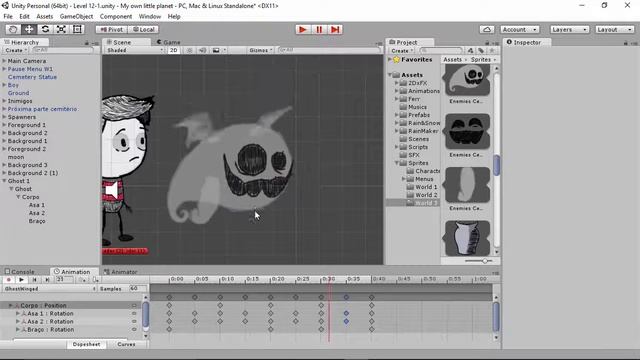The width and height of the screenshot is (640, 360).
Task: Click the Add Keyframe icon
Action: click(83, 280)
